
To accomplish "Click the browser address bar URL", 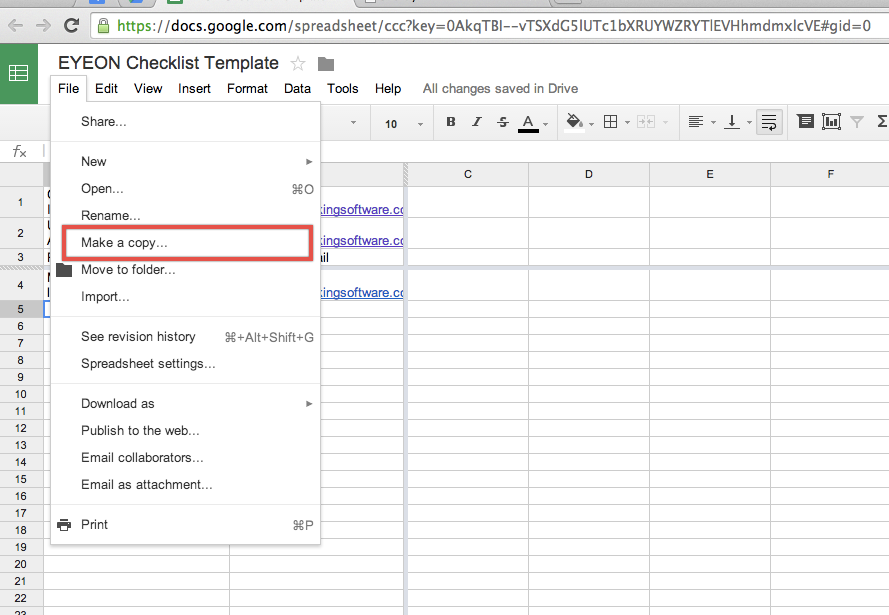I will coord(493,26).
